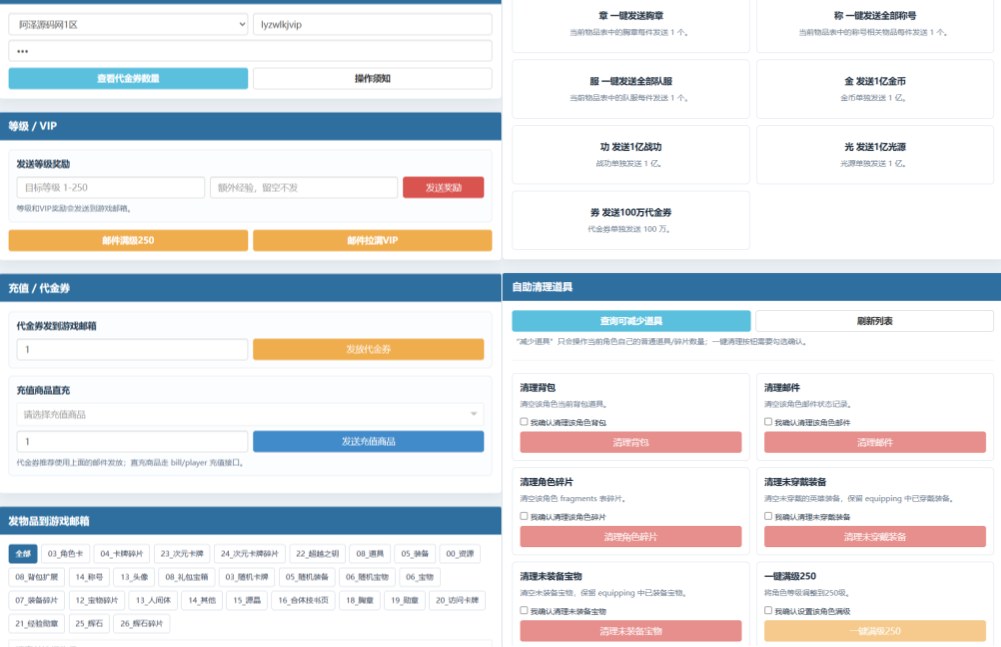Select the 14_称号 category tag
This screenshot has height=647, width=1001.
coord(89,577)
